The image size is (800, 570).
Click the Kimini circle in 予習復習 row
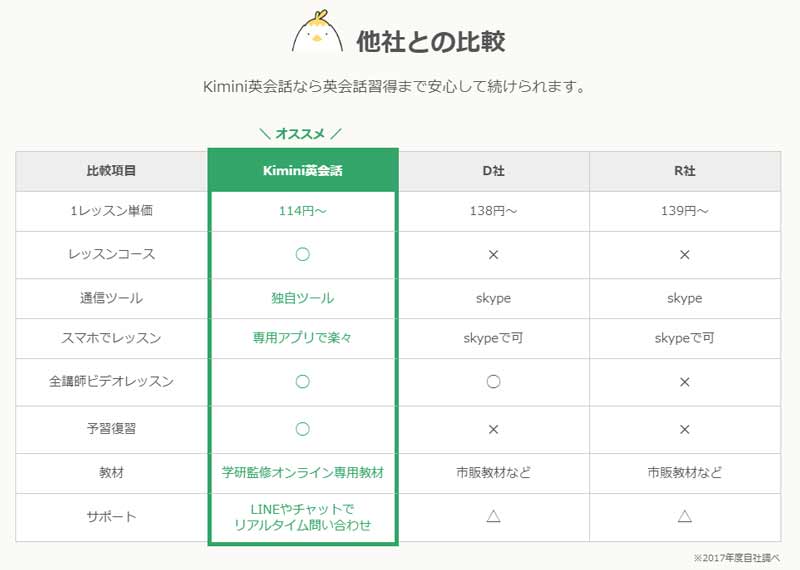coord(303,429)
